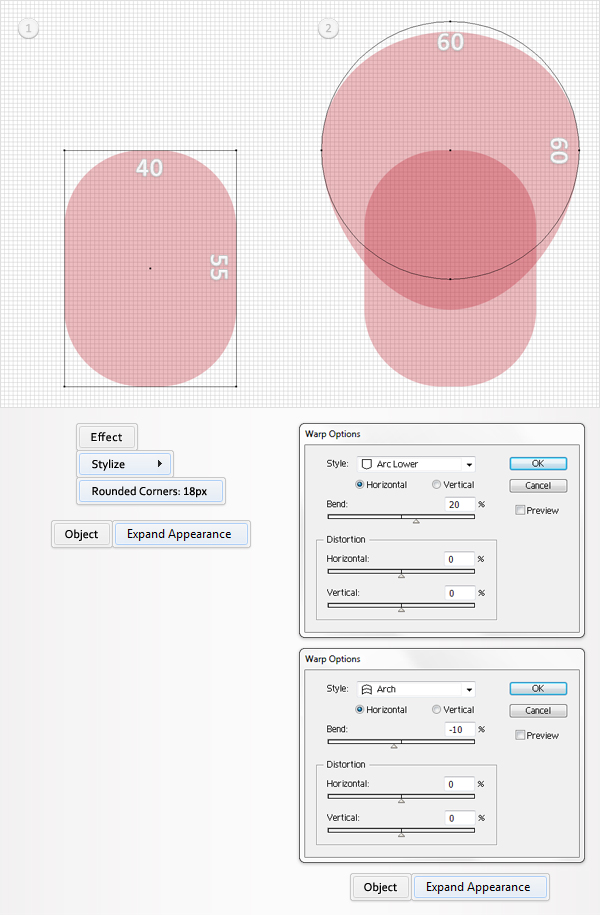Click the center anchor of the 60 circle
Screen dimensions: 600x915
point(450,151)
